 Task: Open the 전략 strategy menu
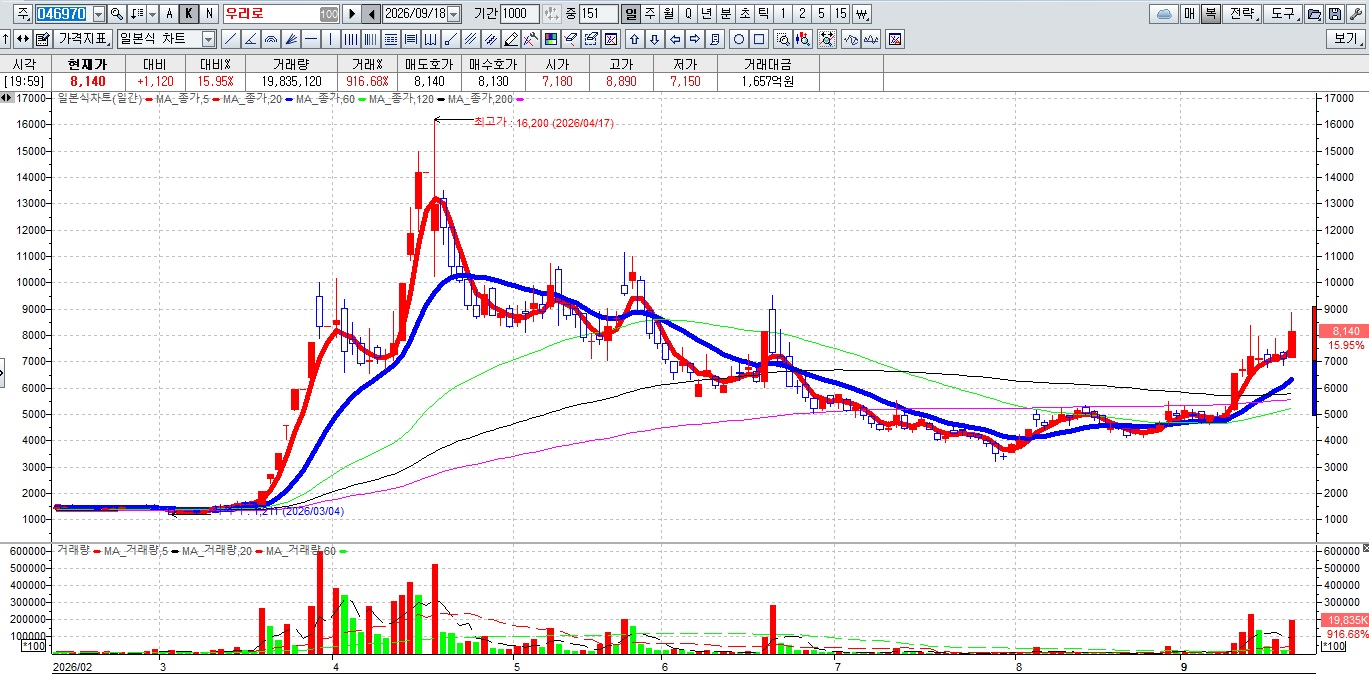[x=1242, y=14]
